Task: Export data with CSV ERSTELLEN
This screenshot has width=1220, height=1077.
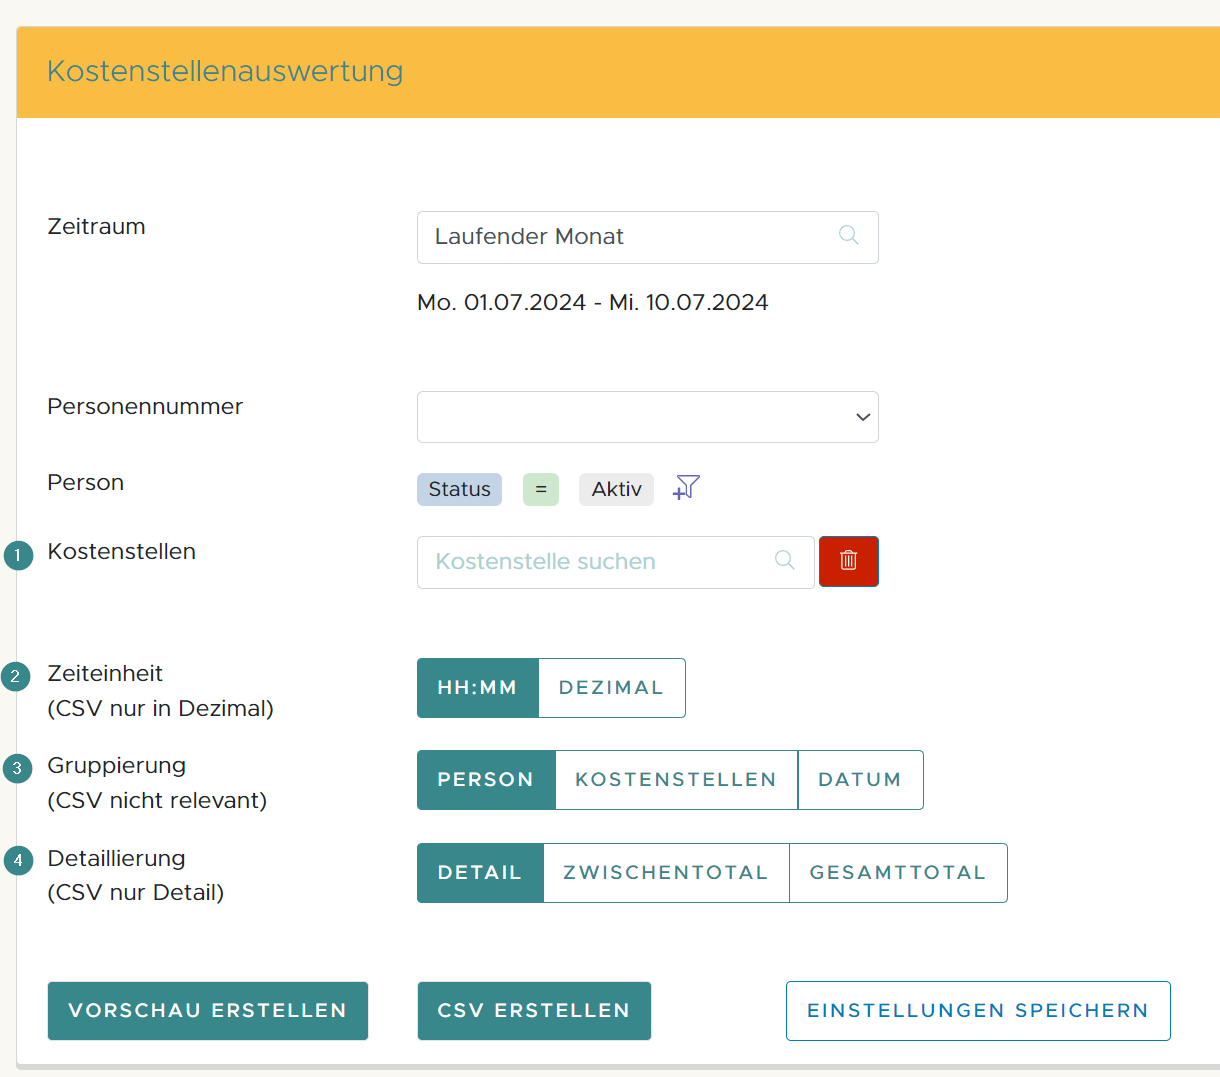Action: [x=534, y=1011]
